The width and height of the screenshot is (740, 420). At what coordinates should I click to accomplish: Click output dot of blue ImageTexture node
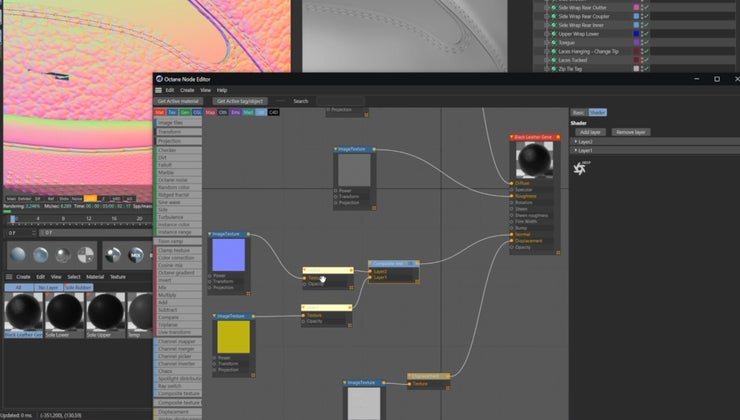click(249, 234)
